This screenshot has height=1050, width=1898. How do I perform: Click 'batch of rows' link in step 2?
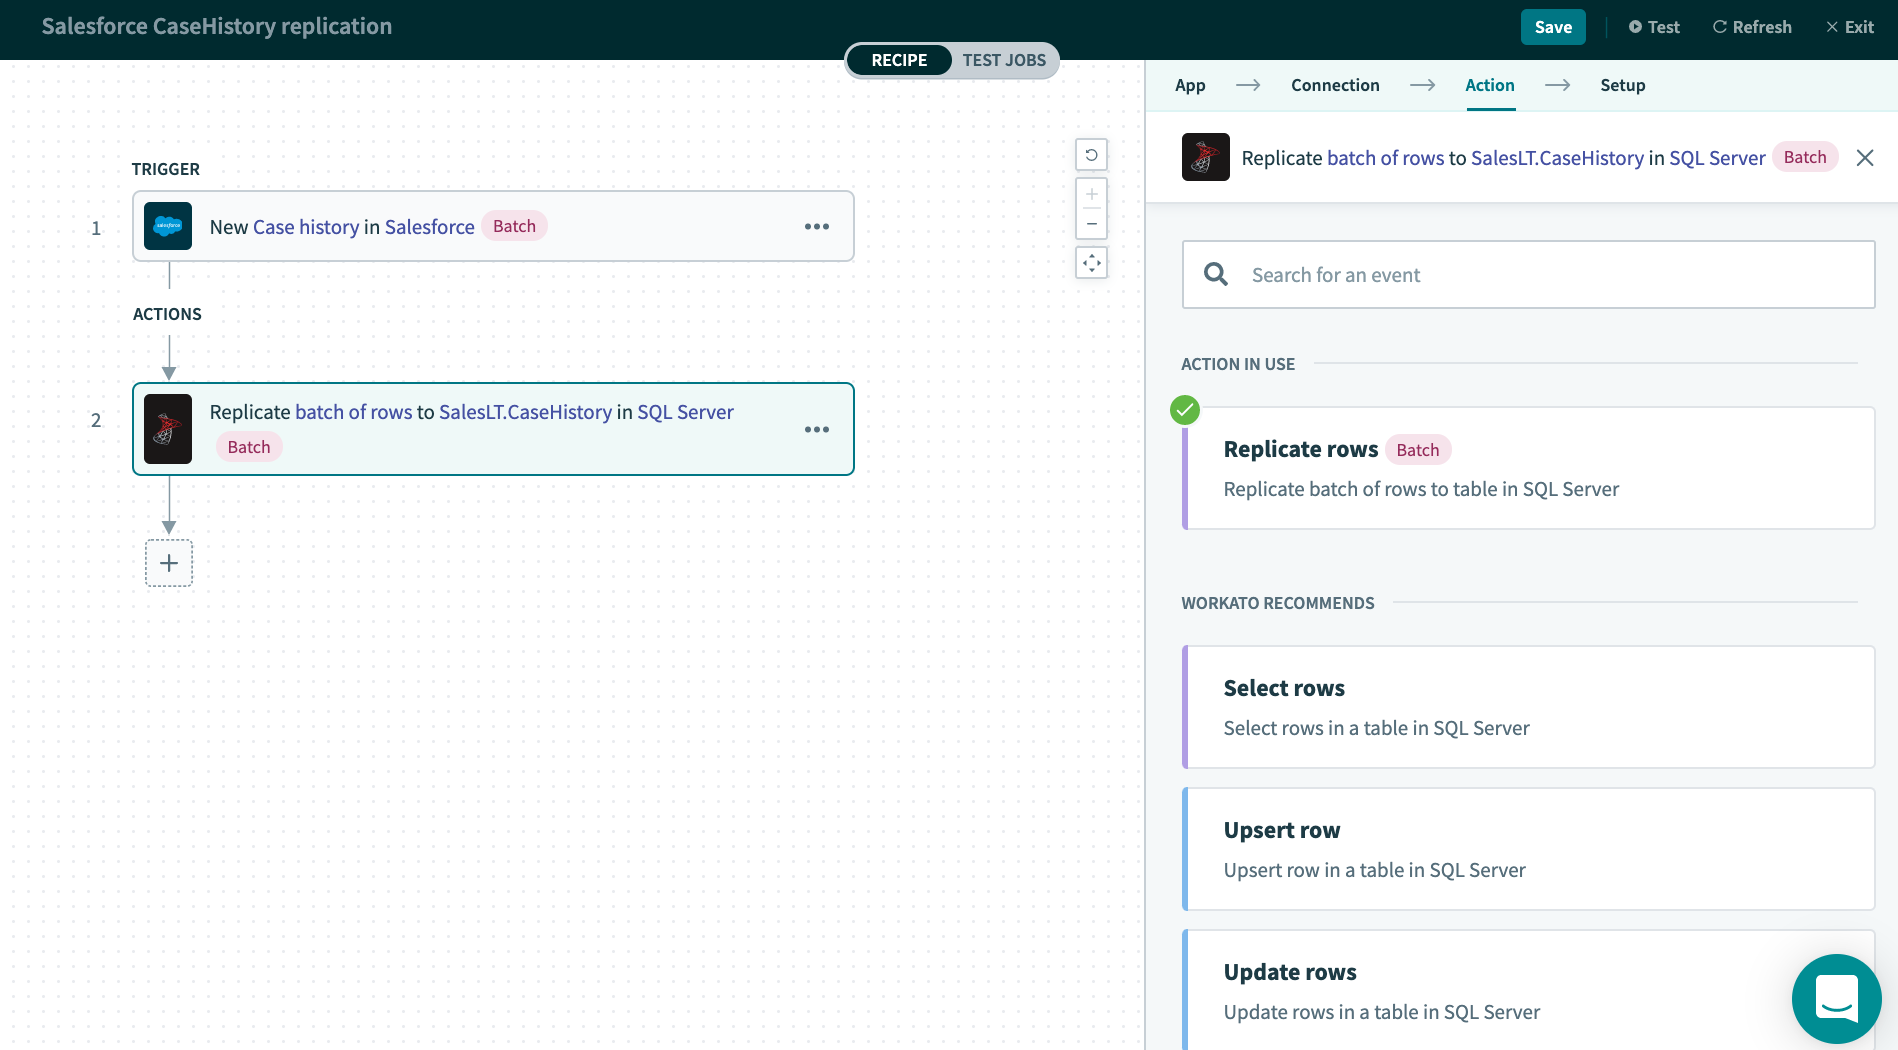coord(353,412)
